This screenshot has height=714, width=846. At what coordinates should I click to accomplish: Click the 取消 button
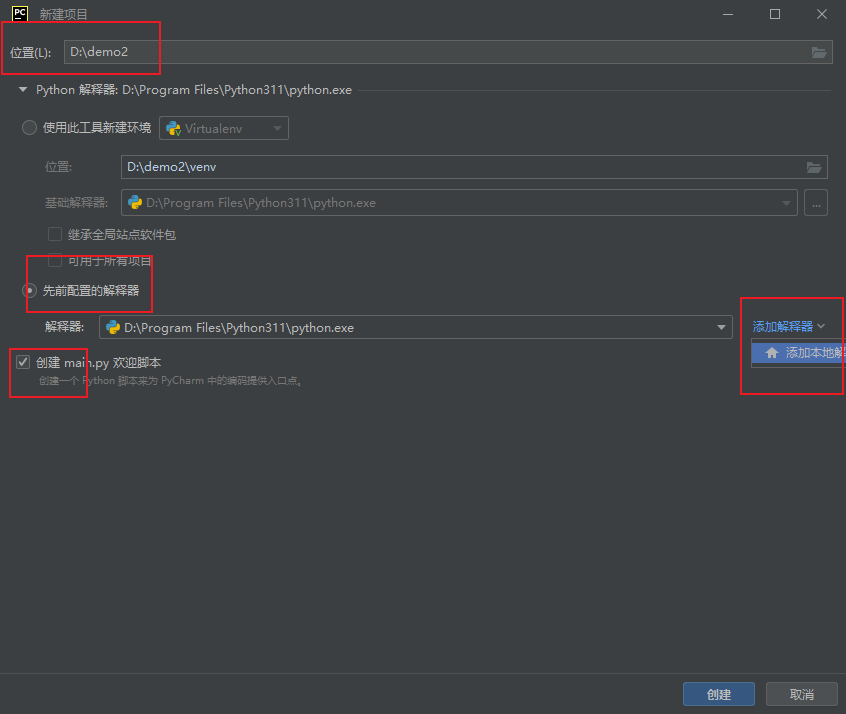point(802,695)
